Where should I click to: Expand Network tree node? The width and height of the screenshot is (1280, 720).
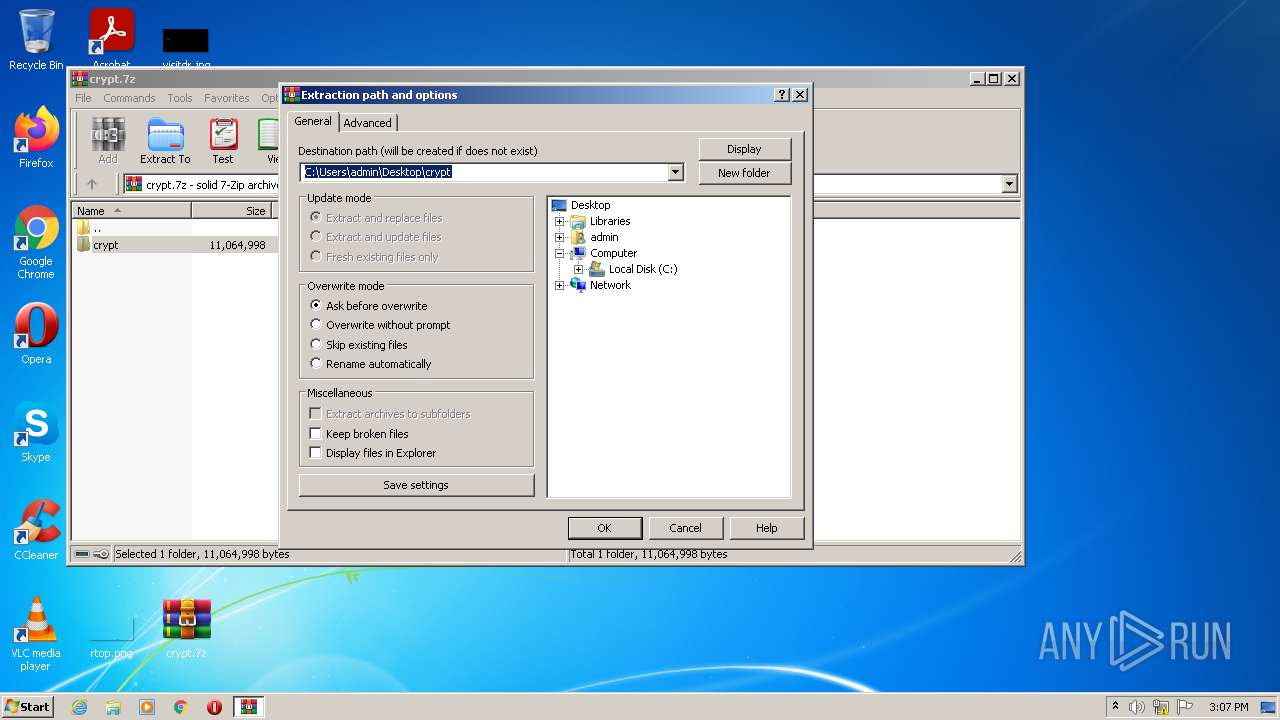[x=560, y=285]
